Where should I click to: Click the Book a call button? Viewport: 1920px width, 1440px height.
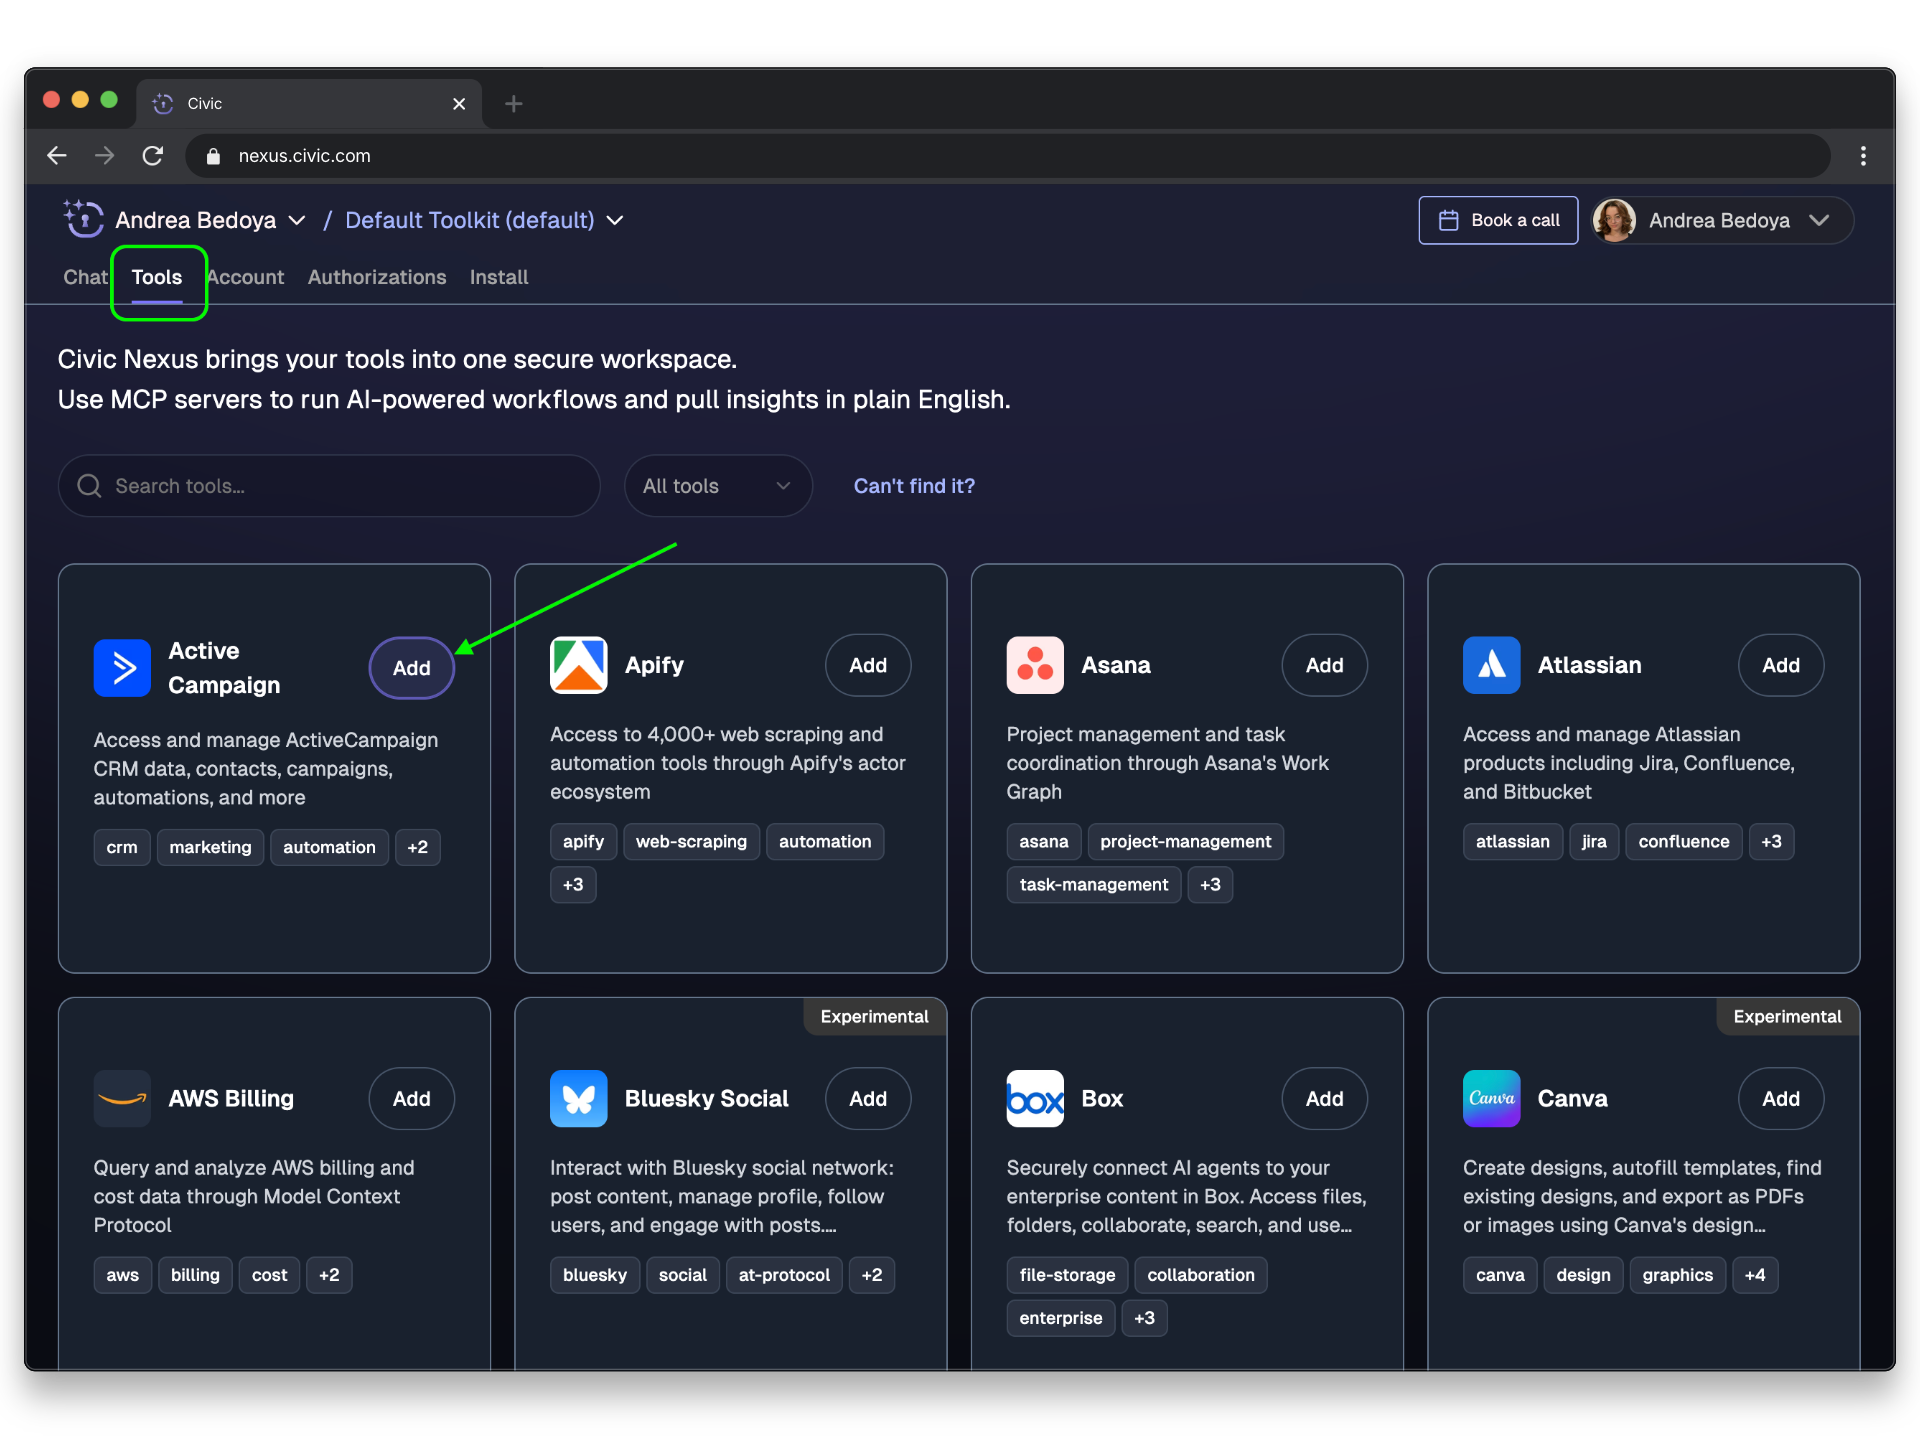click(1497, 220)
